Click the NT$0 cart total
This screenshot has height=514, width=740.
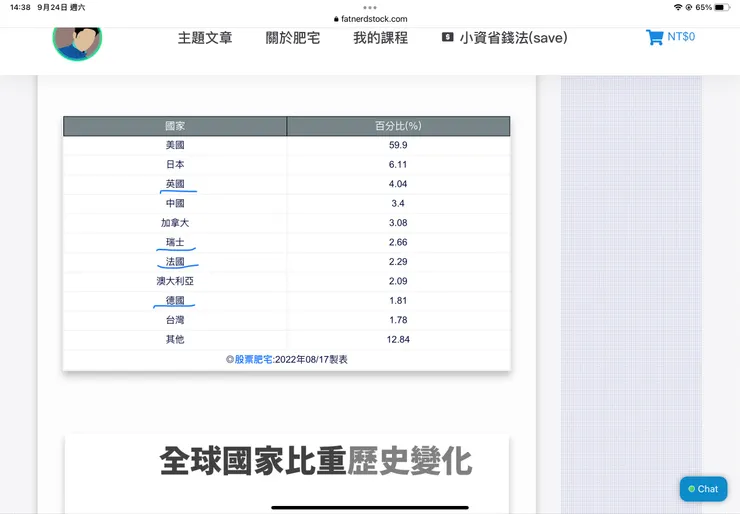681,37
